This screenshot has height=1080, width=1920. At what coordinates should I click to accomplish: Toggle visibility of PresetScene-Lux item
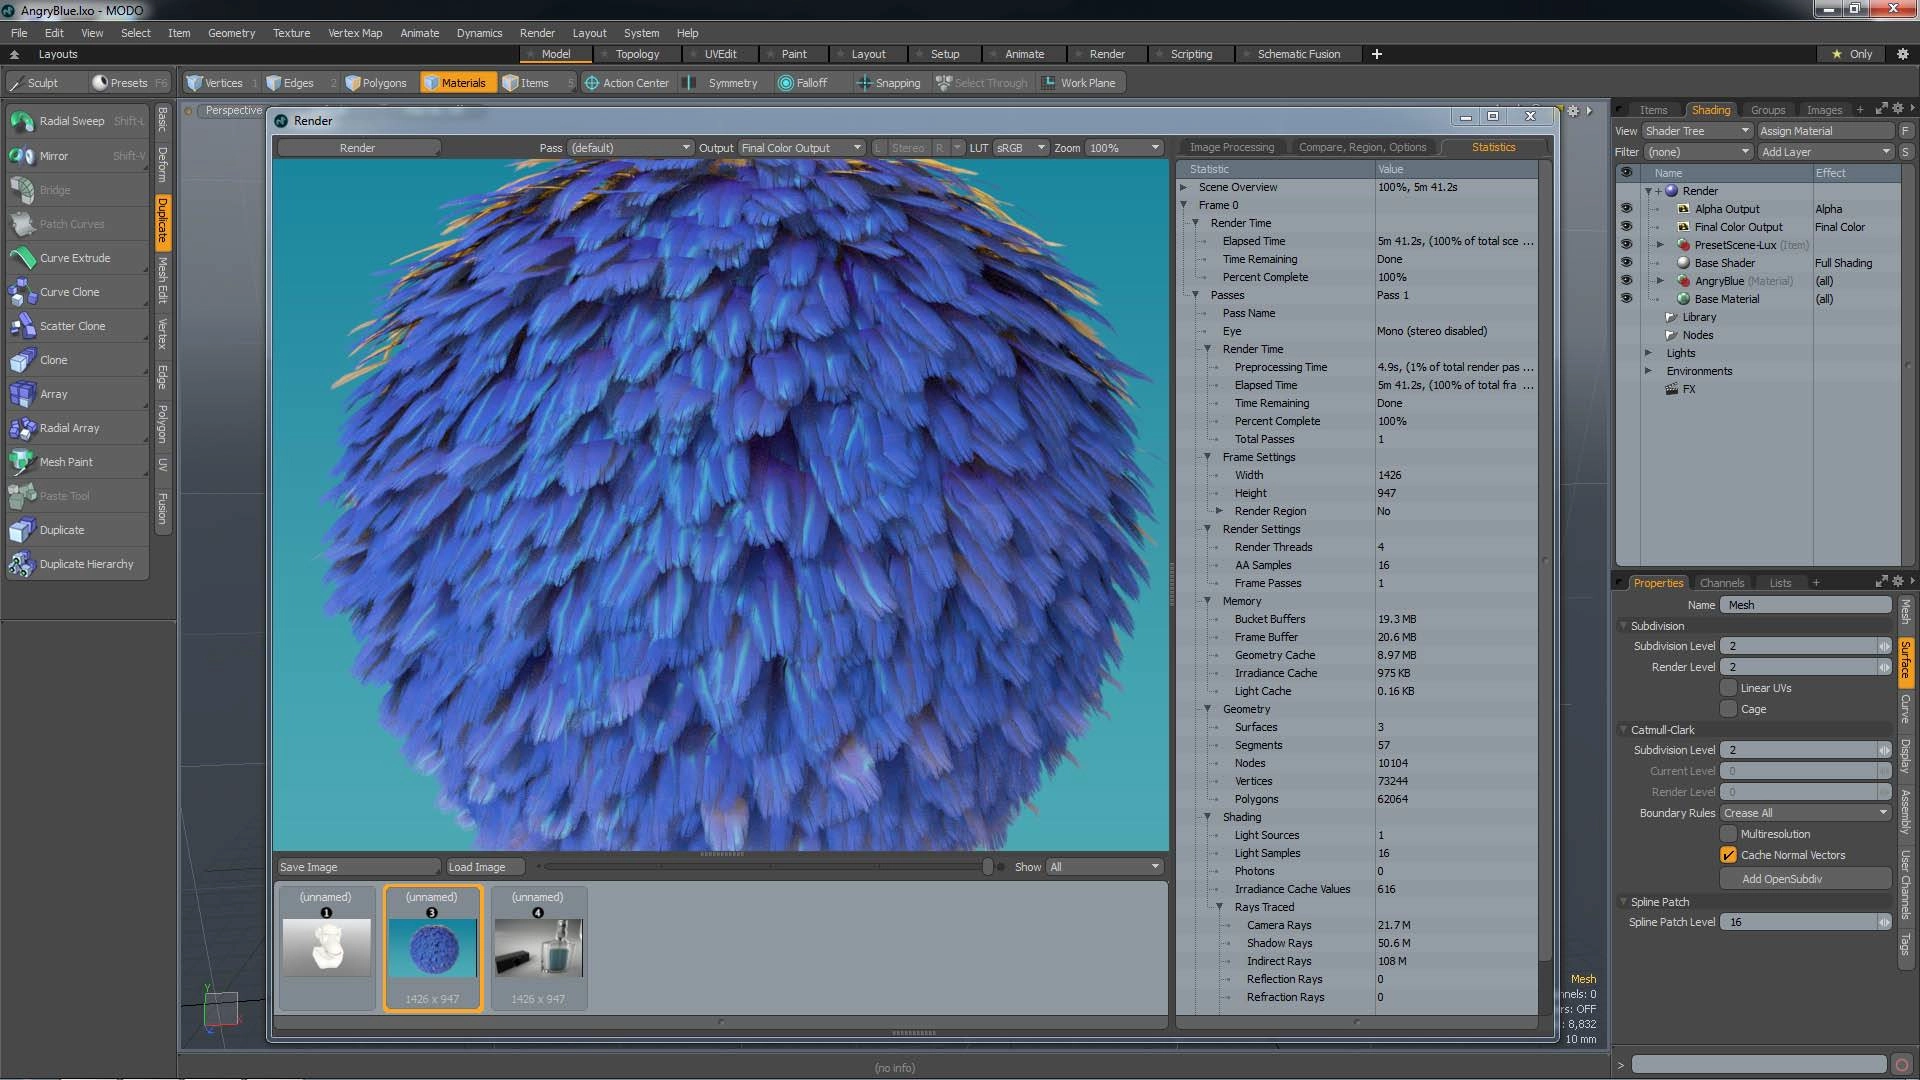1626,245
